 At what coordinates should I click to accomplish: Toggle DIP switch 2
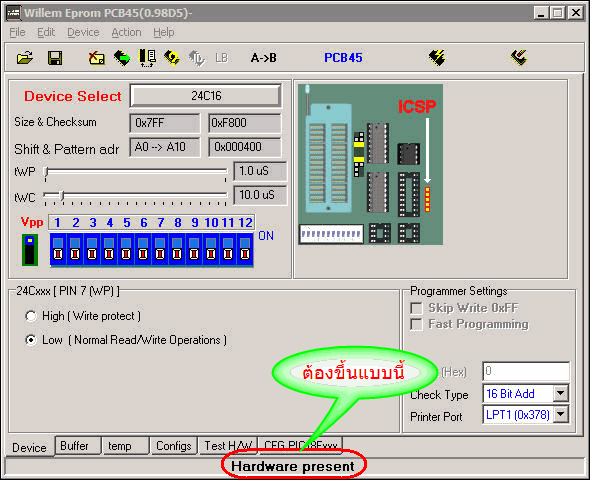click(x=75, y=249)
